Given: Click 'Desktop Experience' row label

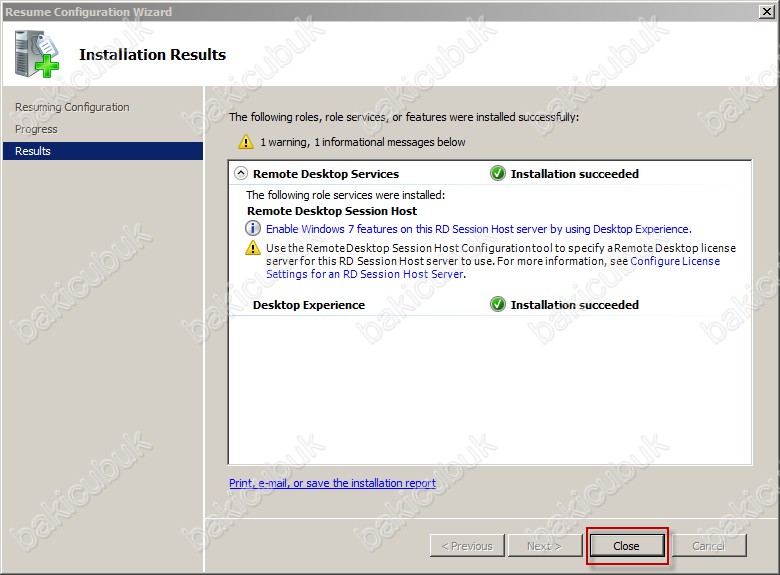Looking at the screenshot, I should 309,305.
